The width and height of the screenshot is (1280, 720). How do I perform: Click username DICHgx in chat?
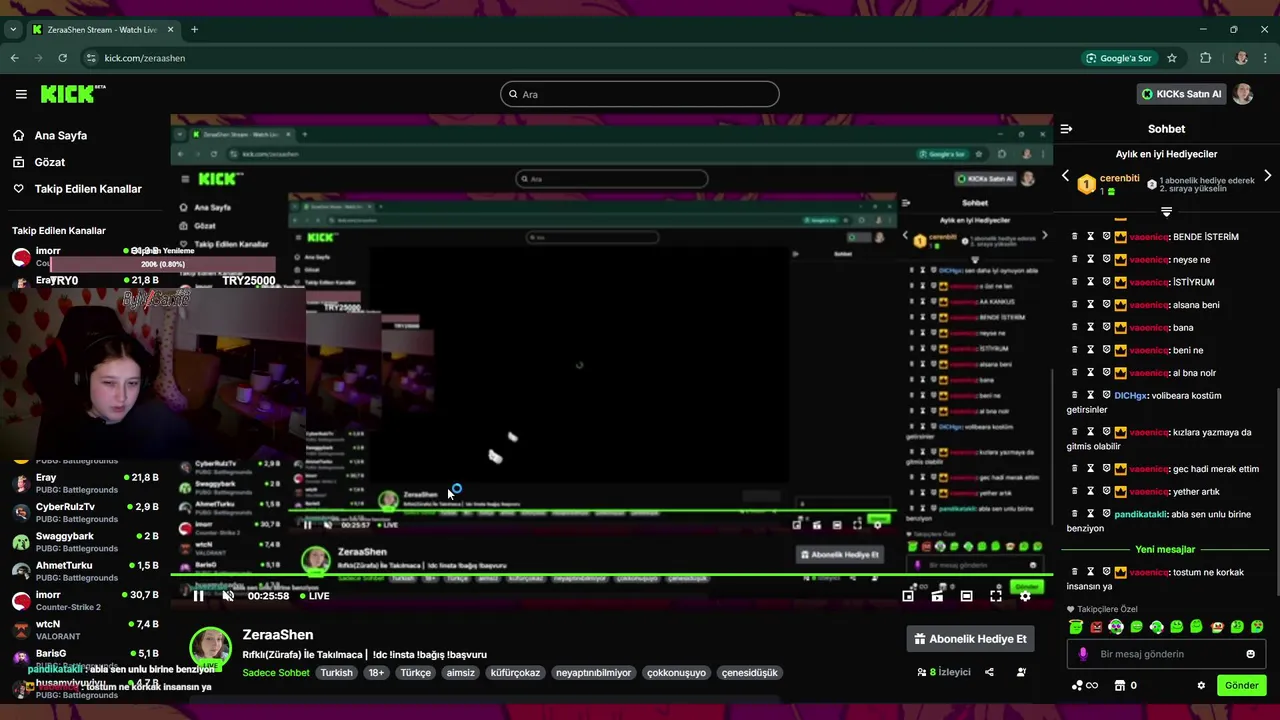[1130, 395]
